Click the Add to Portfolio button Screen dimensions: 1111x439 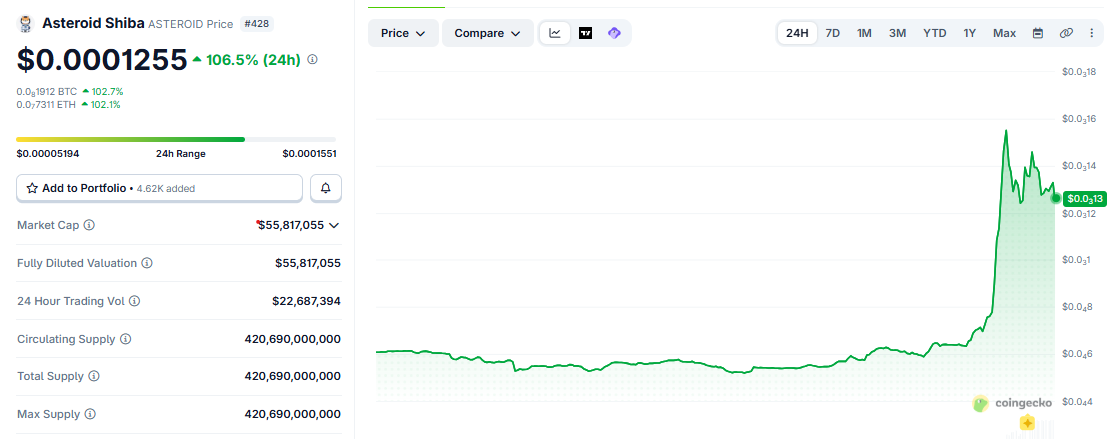click(159, 188)
